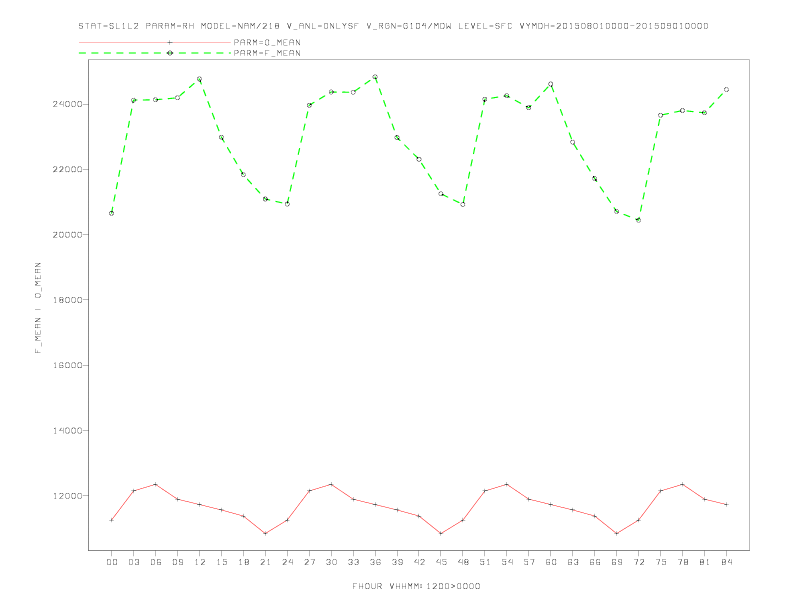Select the F_MEAN data point at hour 84
The height and width of the screenshot is (612, 792).
coord(726,89)
